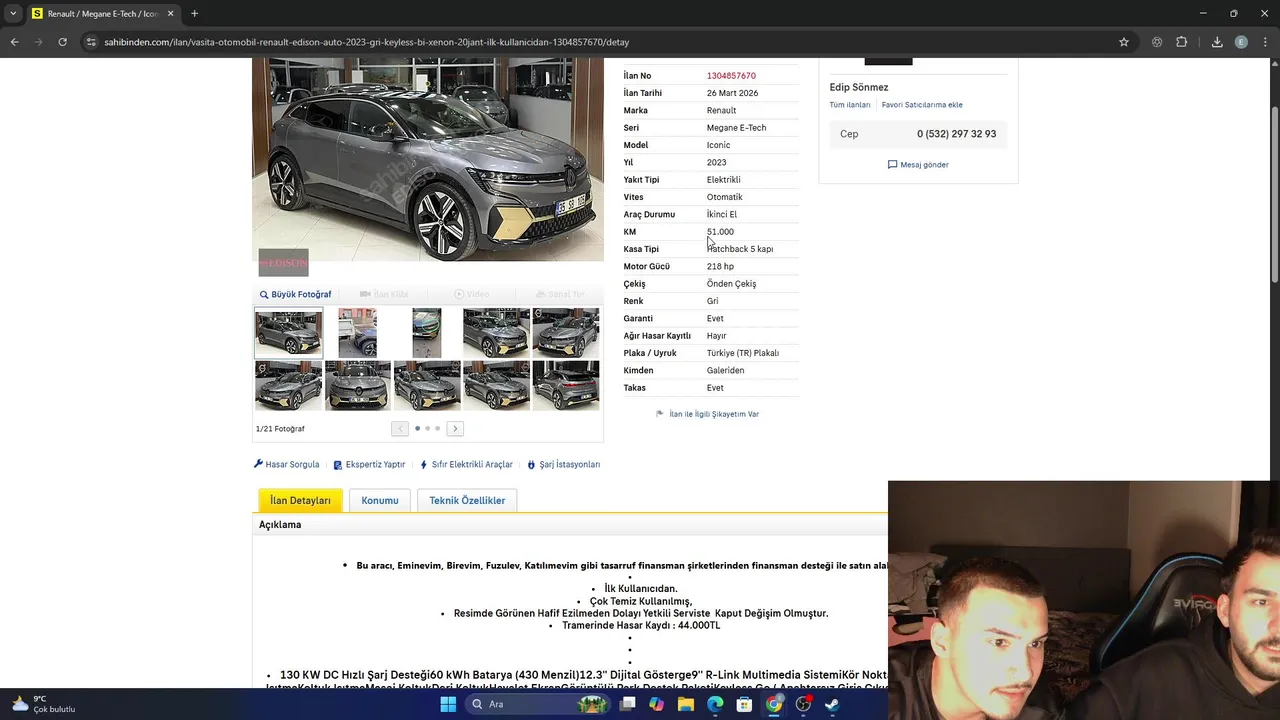The image size is (1280, 720).
Task: Open Sıfır Elektrikli Araçlar link
Action: tap(466, 464)
